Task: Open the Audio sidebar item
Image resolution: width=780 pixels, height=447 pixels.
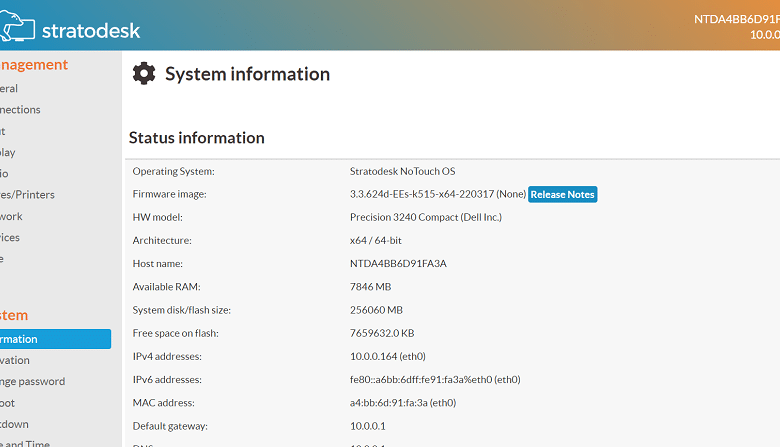Action: tap(4, 174)
